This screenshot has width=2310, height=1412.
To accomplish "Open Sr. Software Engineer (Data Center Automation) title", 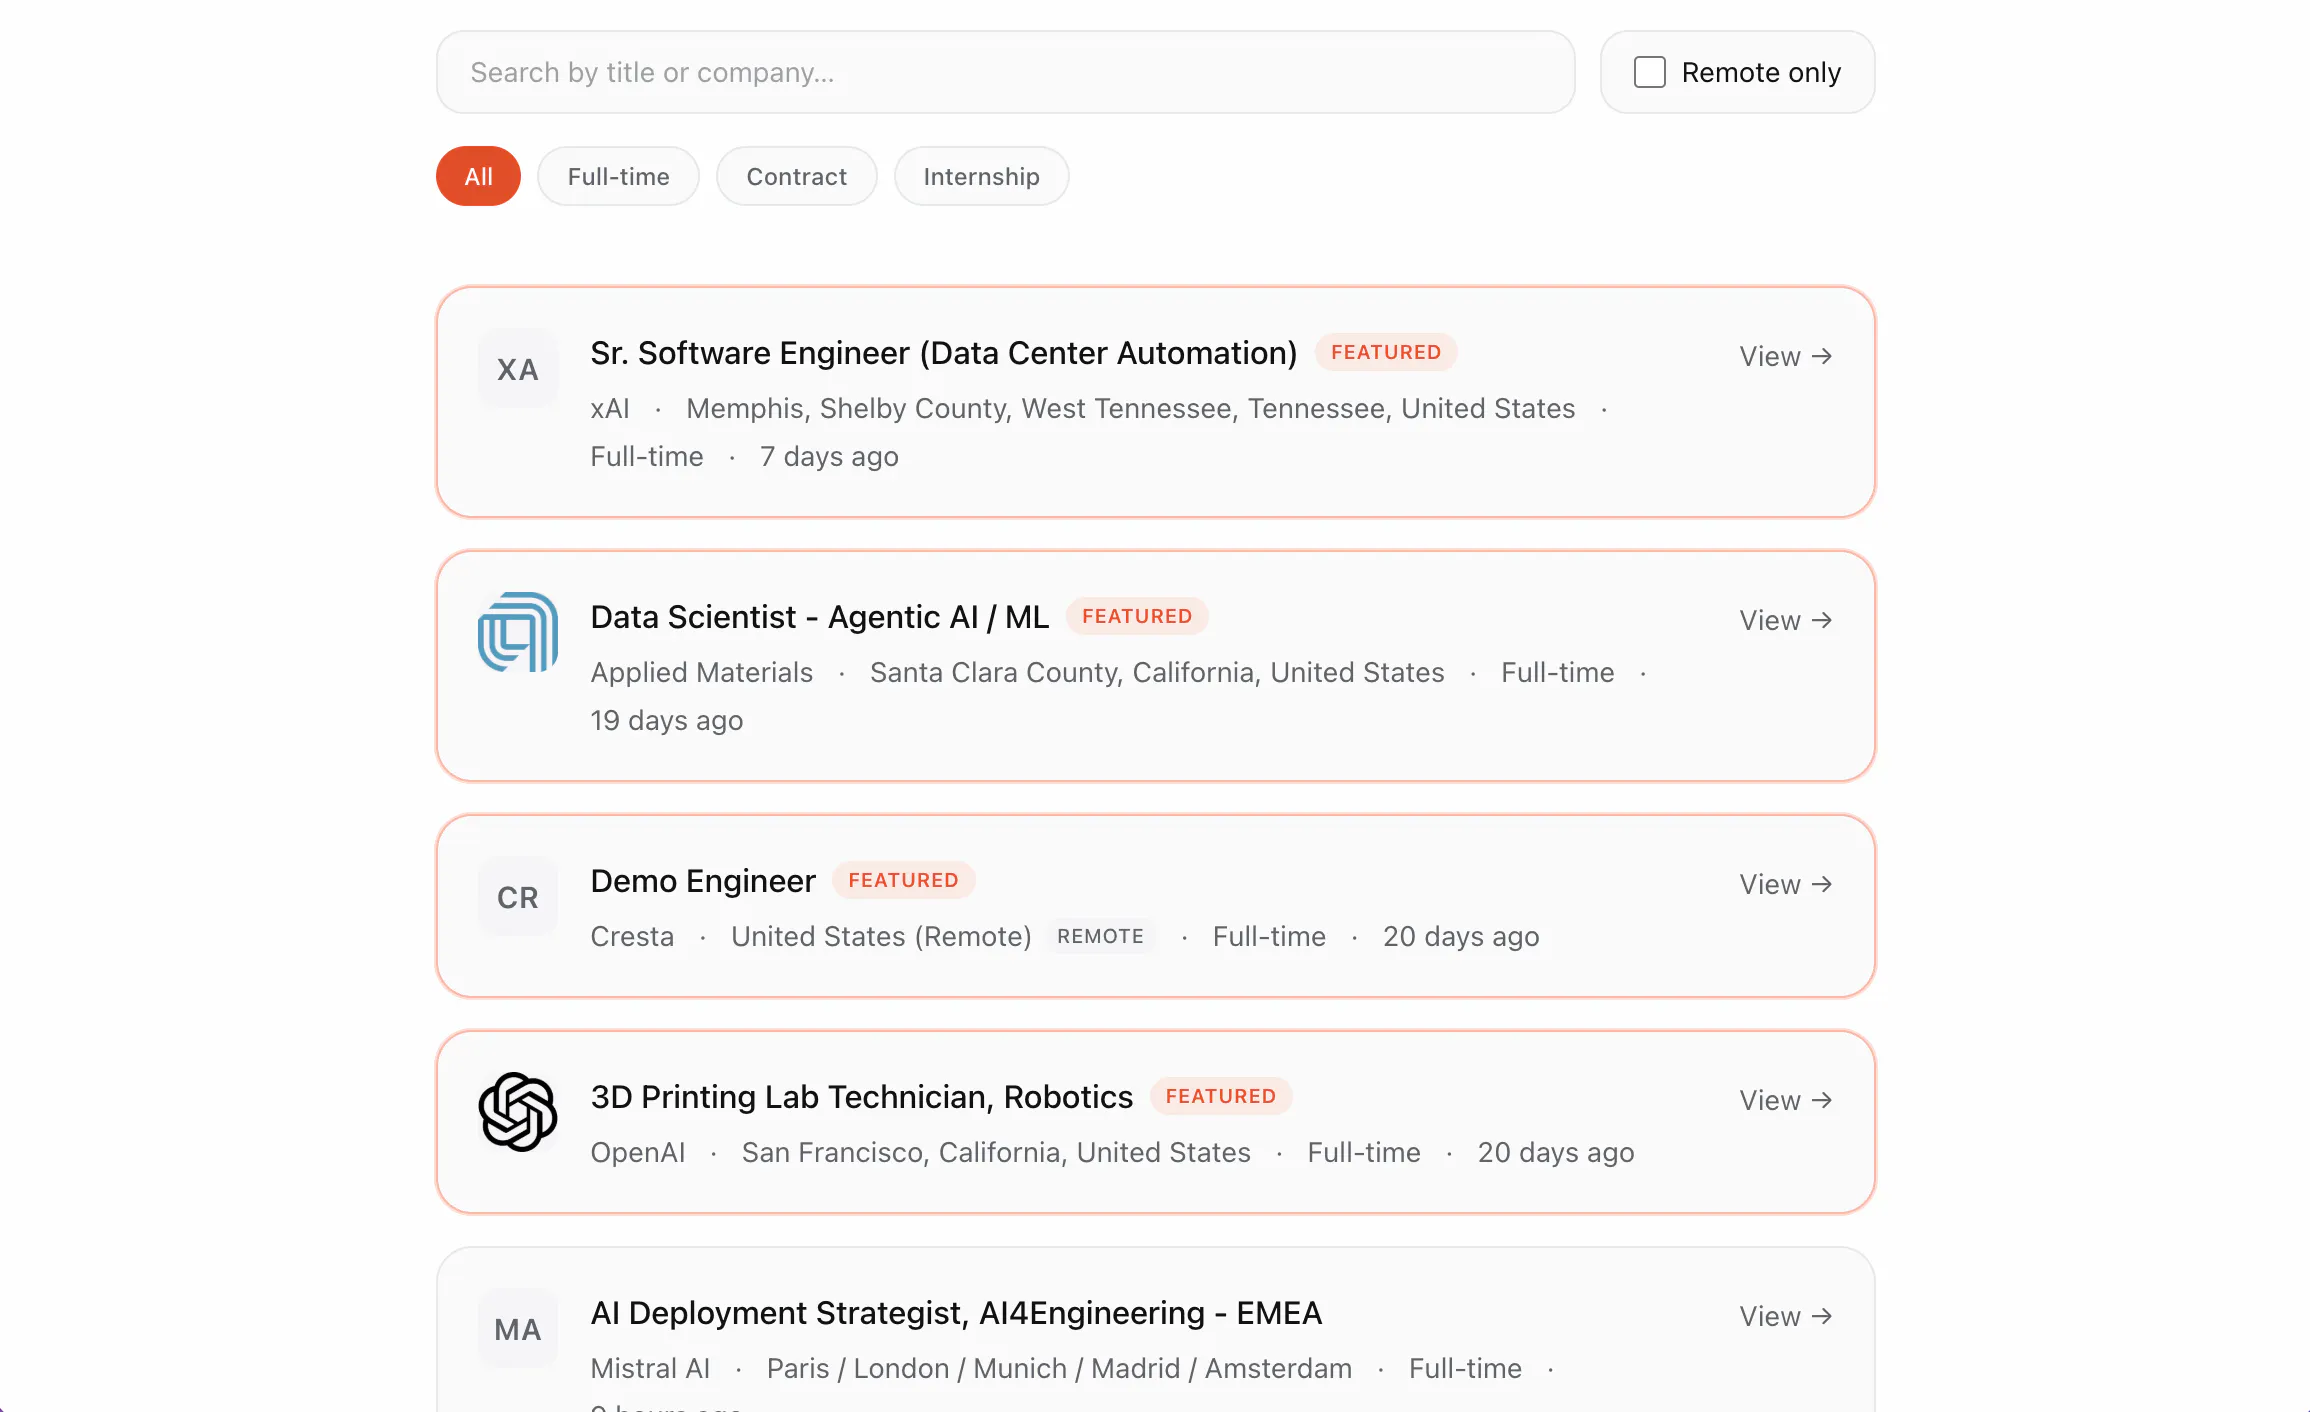I will coord(944,353).
